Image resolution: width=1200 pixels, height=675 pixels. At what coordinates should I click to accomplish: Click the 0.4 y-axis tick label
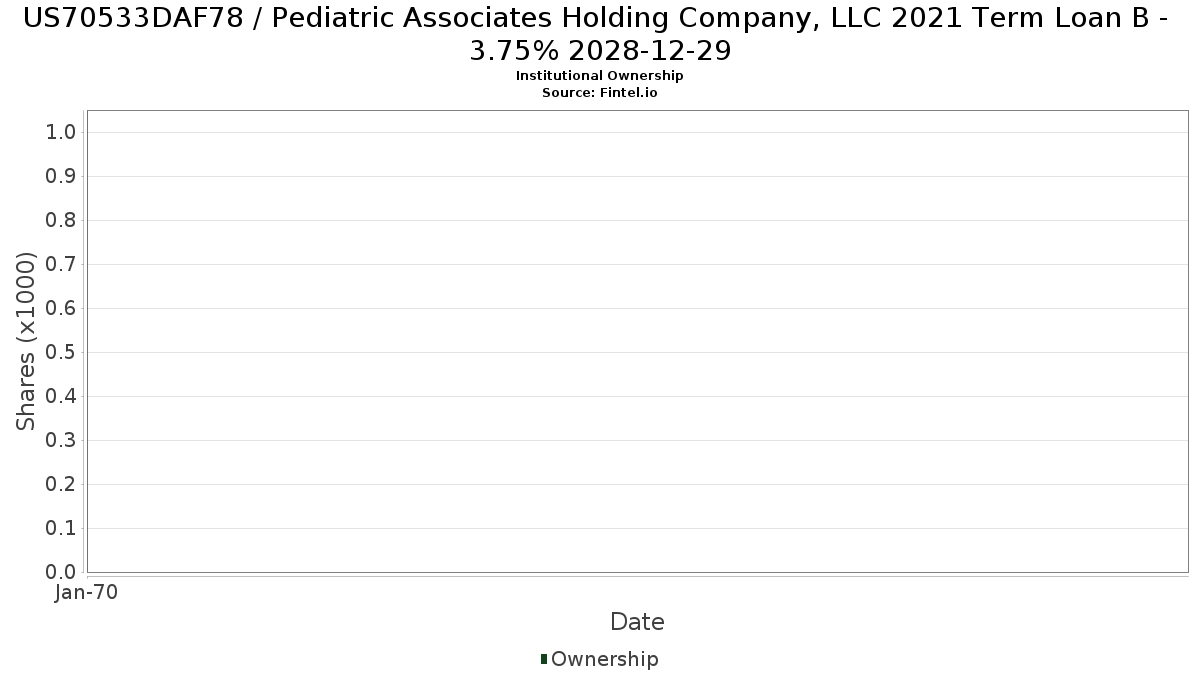(x=61, y=396)
